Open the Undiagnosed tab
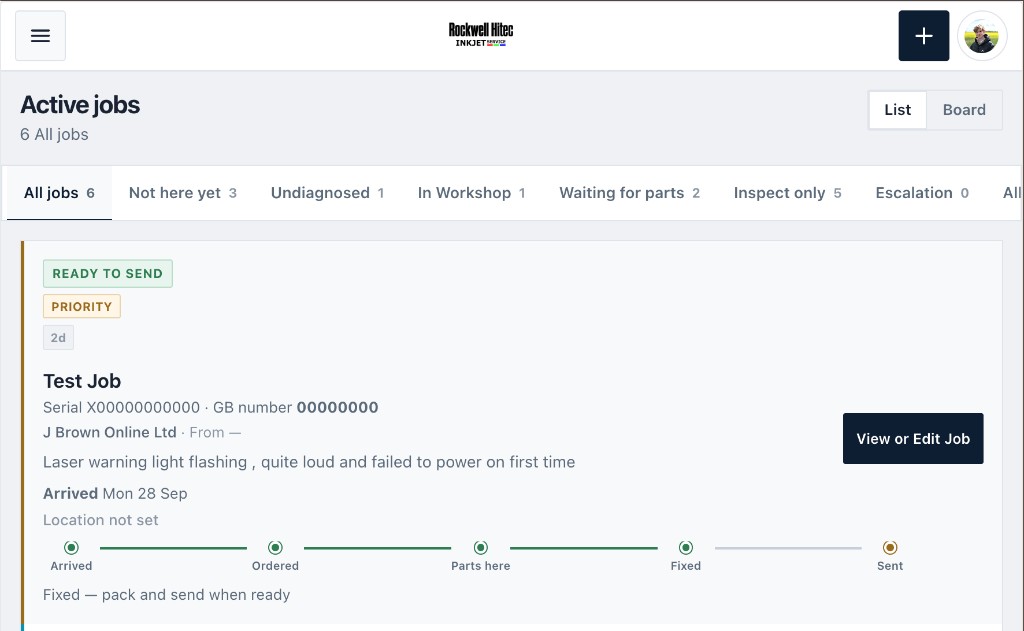Screen dimensions: 1024x631 327,193
